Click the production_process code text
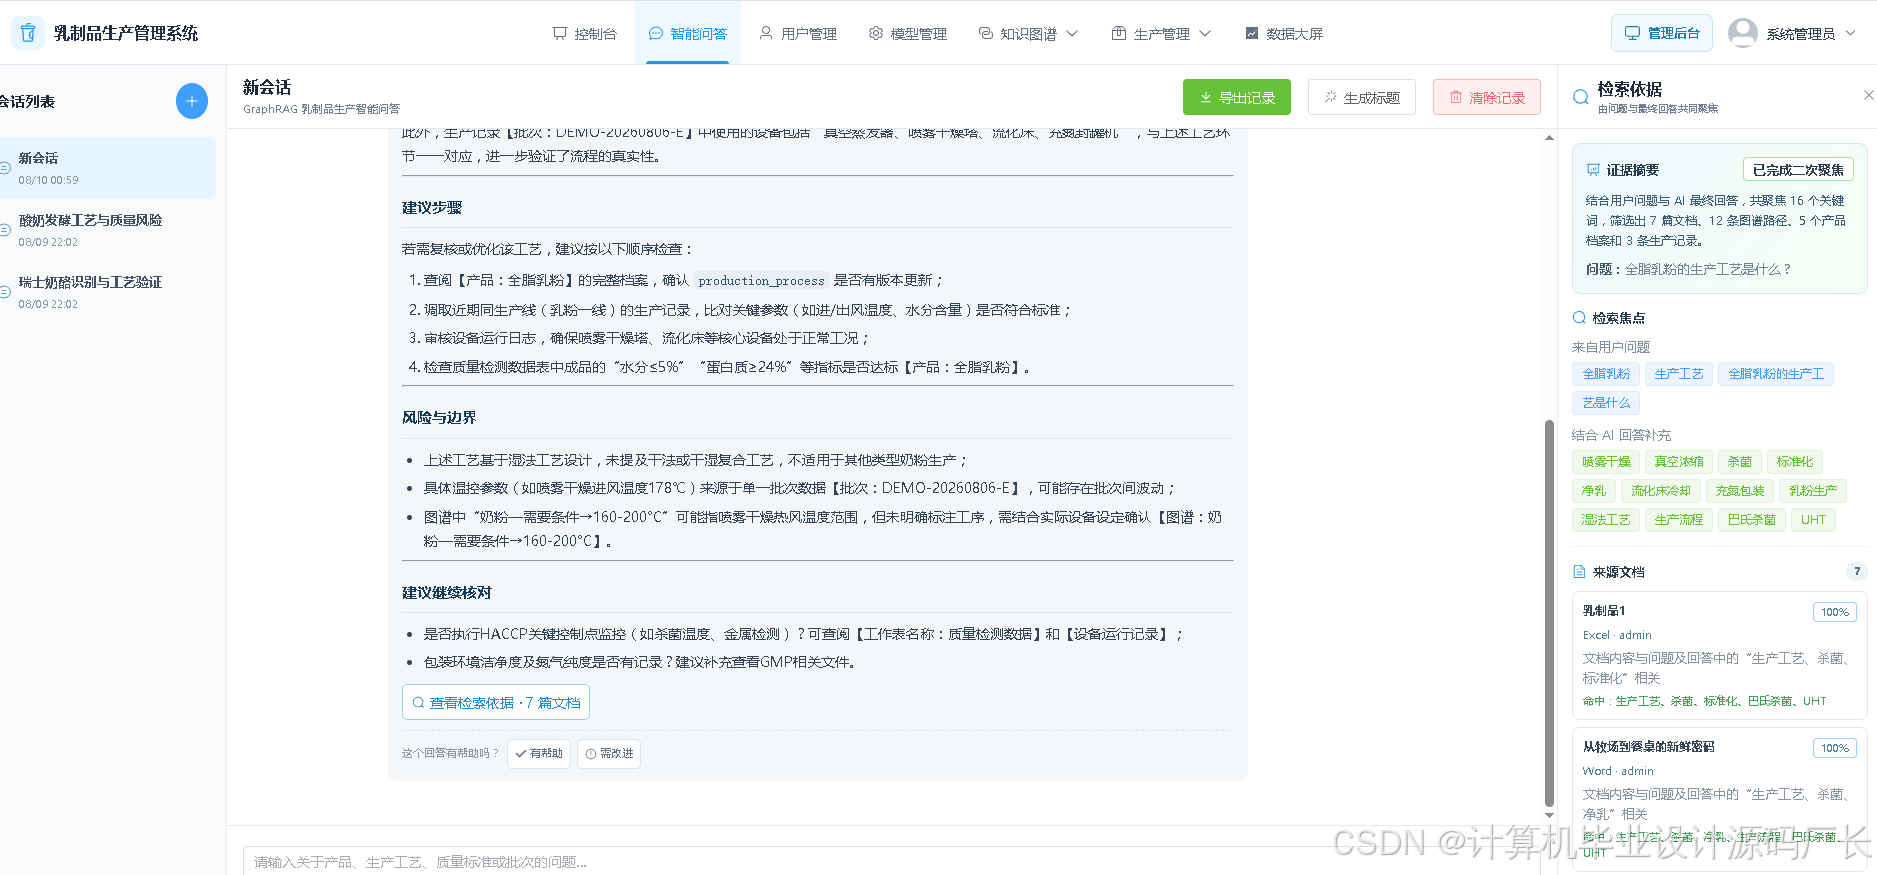1877x875 pixels. click(762, 281)
